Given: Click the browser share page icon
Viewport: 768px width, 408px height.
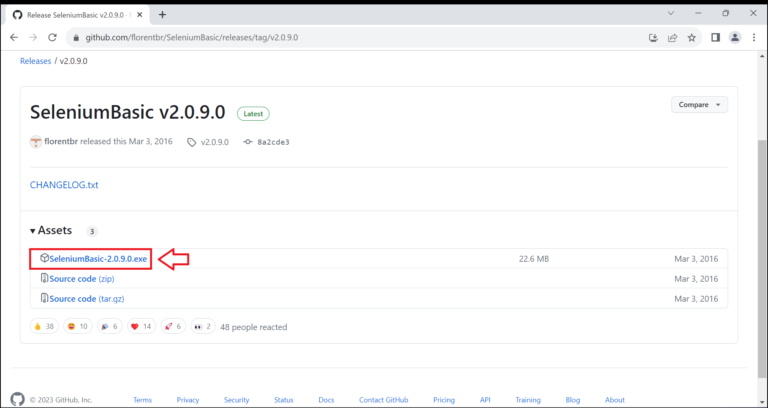Looking at the screenshot, I should coord(673,37).
